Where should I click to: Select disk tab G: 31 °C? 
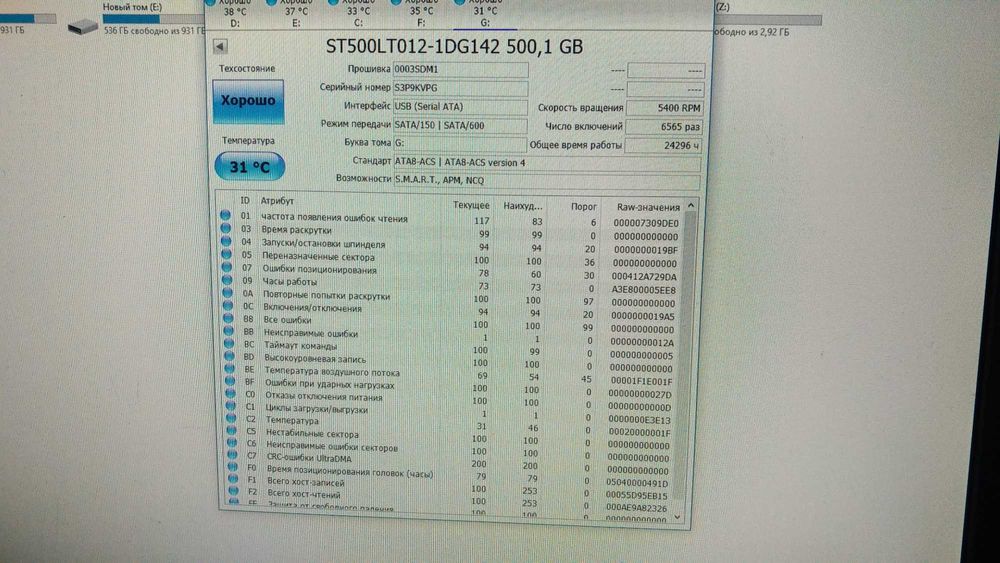[485, 13]
